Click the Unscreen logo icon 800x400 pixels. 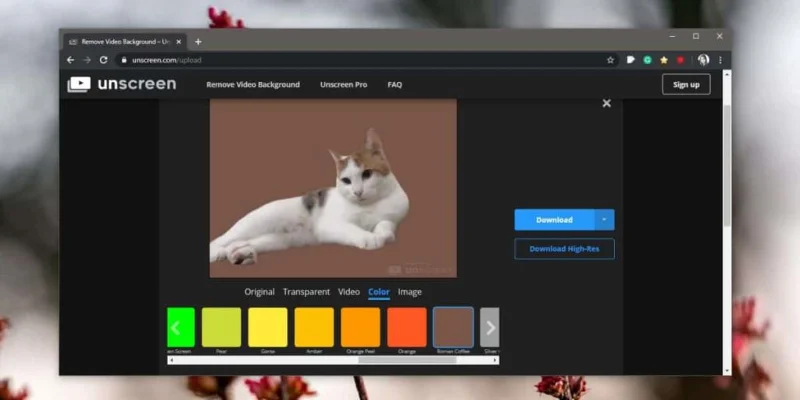tap(79, 85)
